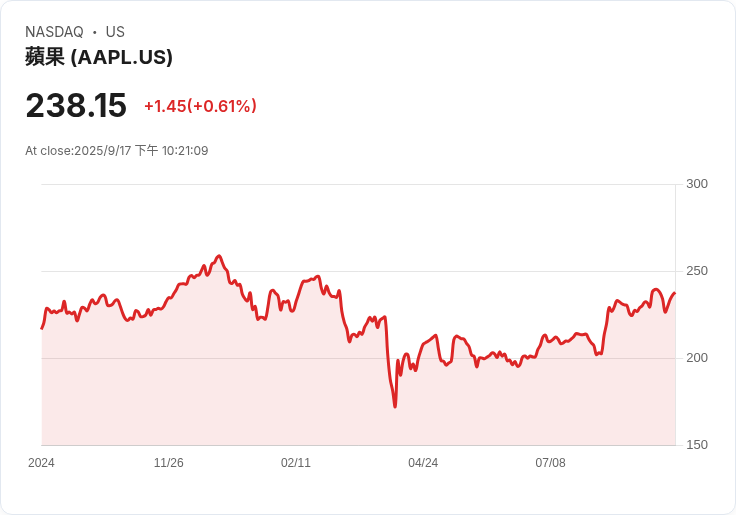Click the +1.45(+0.61%) price change
This screenshot has width=736, height=515.
[200, 106]
